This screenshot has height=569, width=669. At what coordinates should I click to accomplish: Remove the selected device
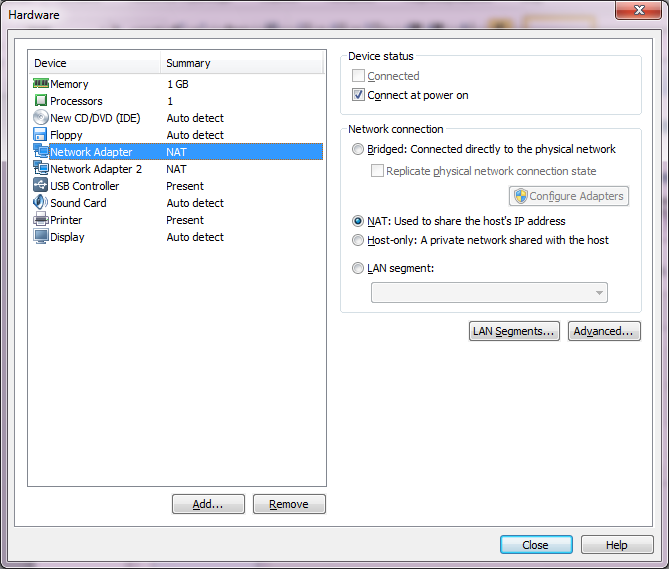point(289,504)
